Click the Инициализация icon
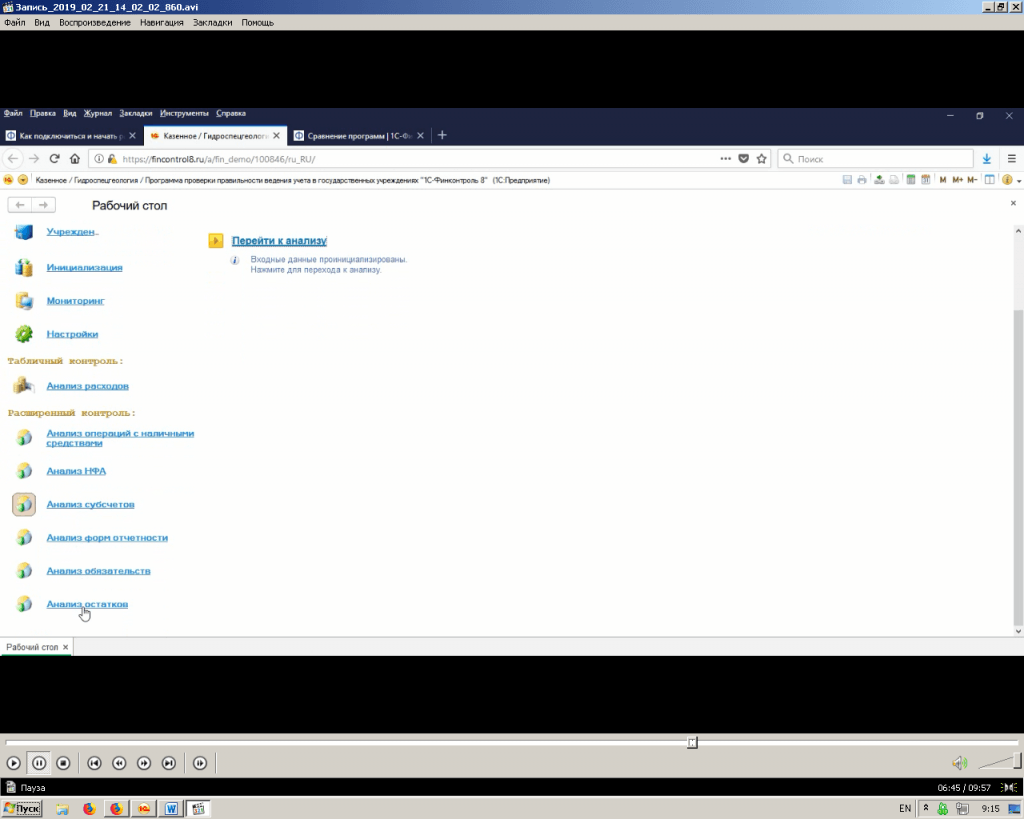1024x819 pixels. [25, 268]
